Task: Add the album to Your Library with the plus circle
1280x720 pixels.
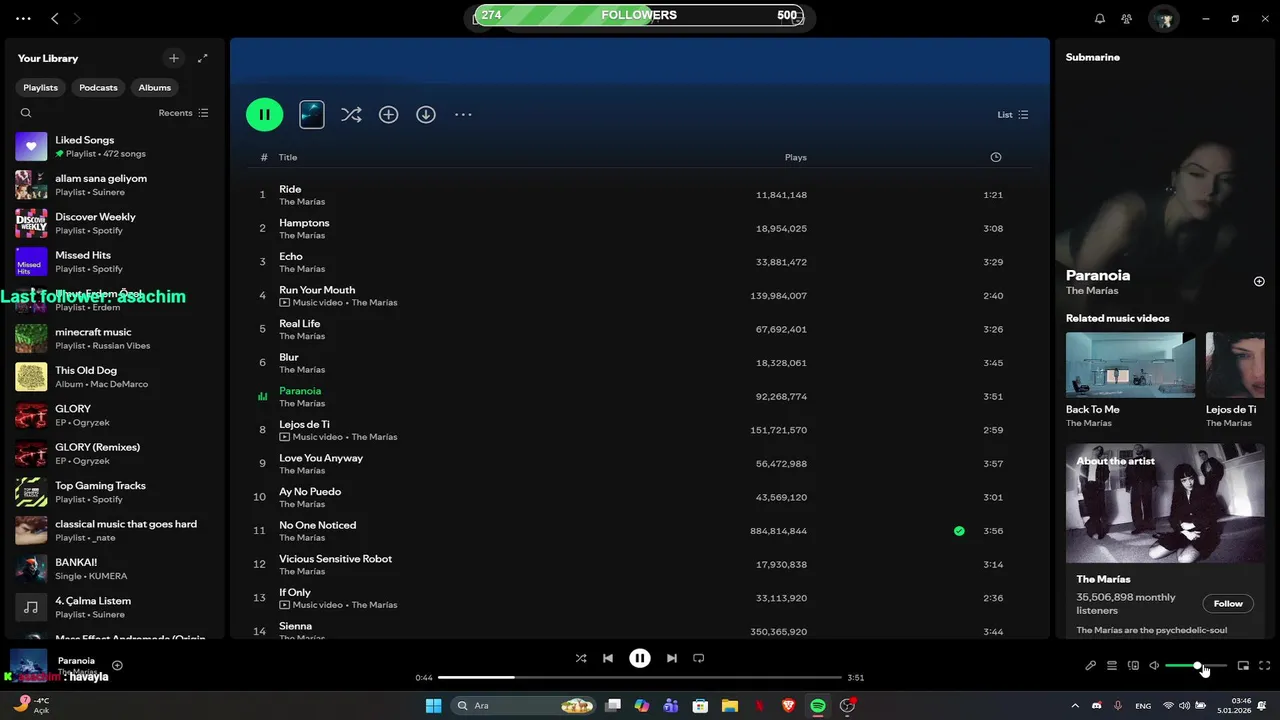Action: [x=389, y=115]
